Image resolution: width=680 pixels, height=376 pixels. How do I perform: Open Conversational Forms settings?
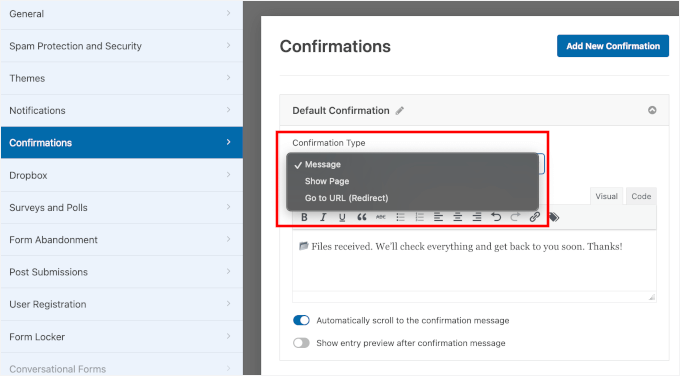[x=122, y=364]
